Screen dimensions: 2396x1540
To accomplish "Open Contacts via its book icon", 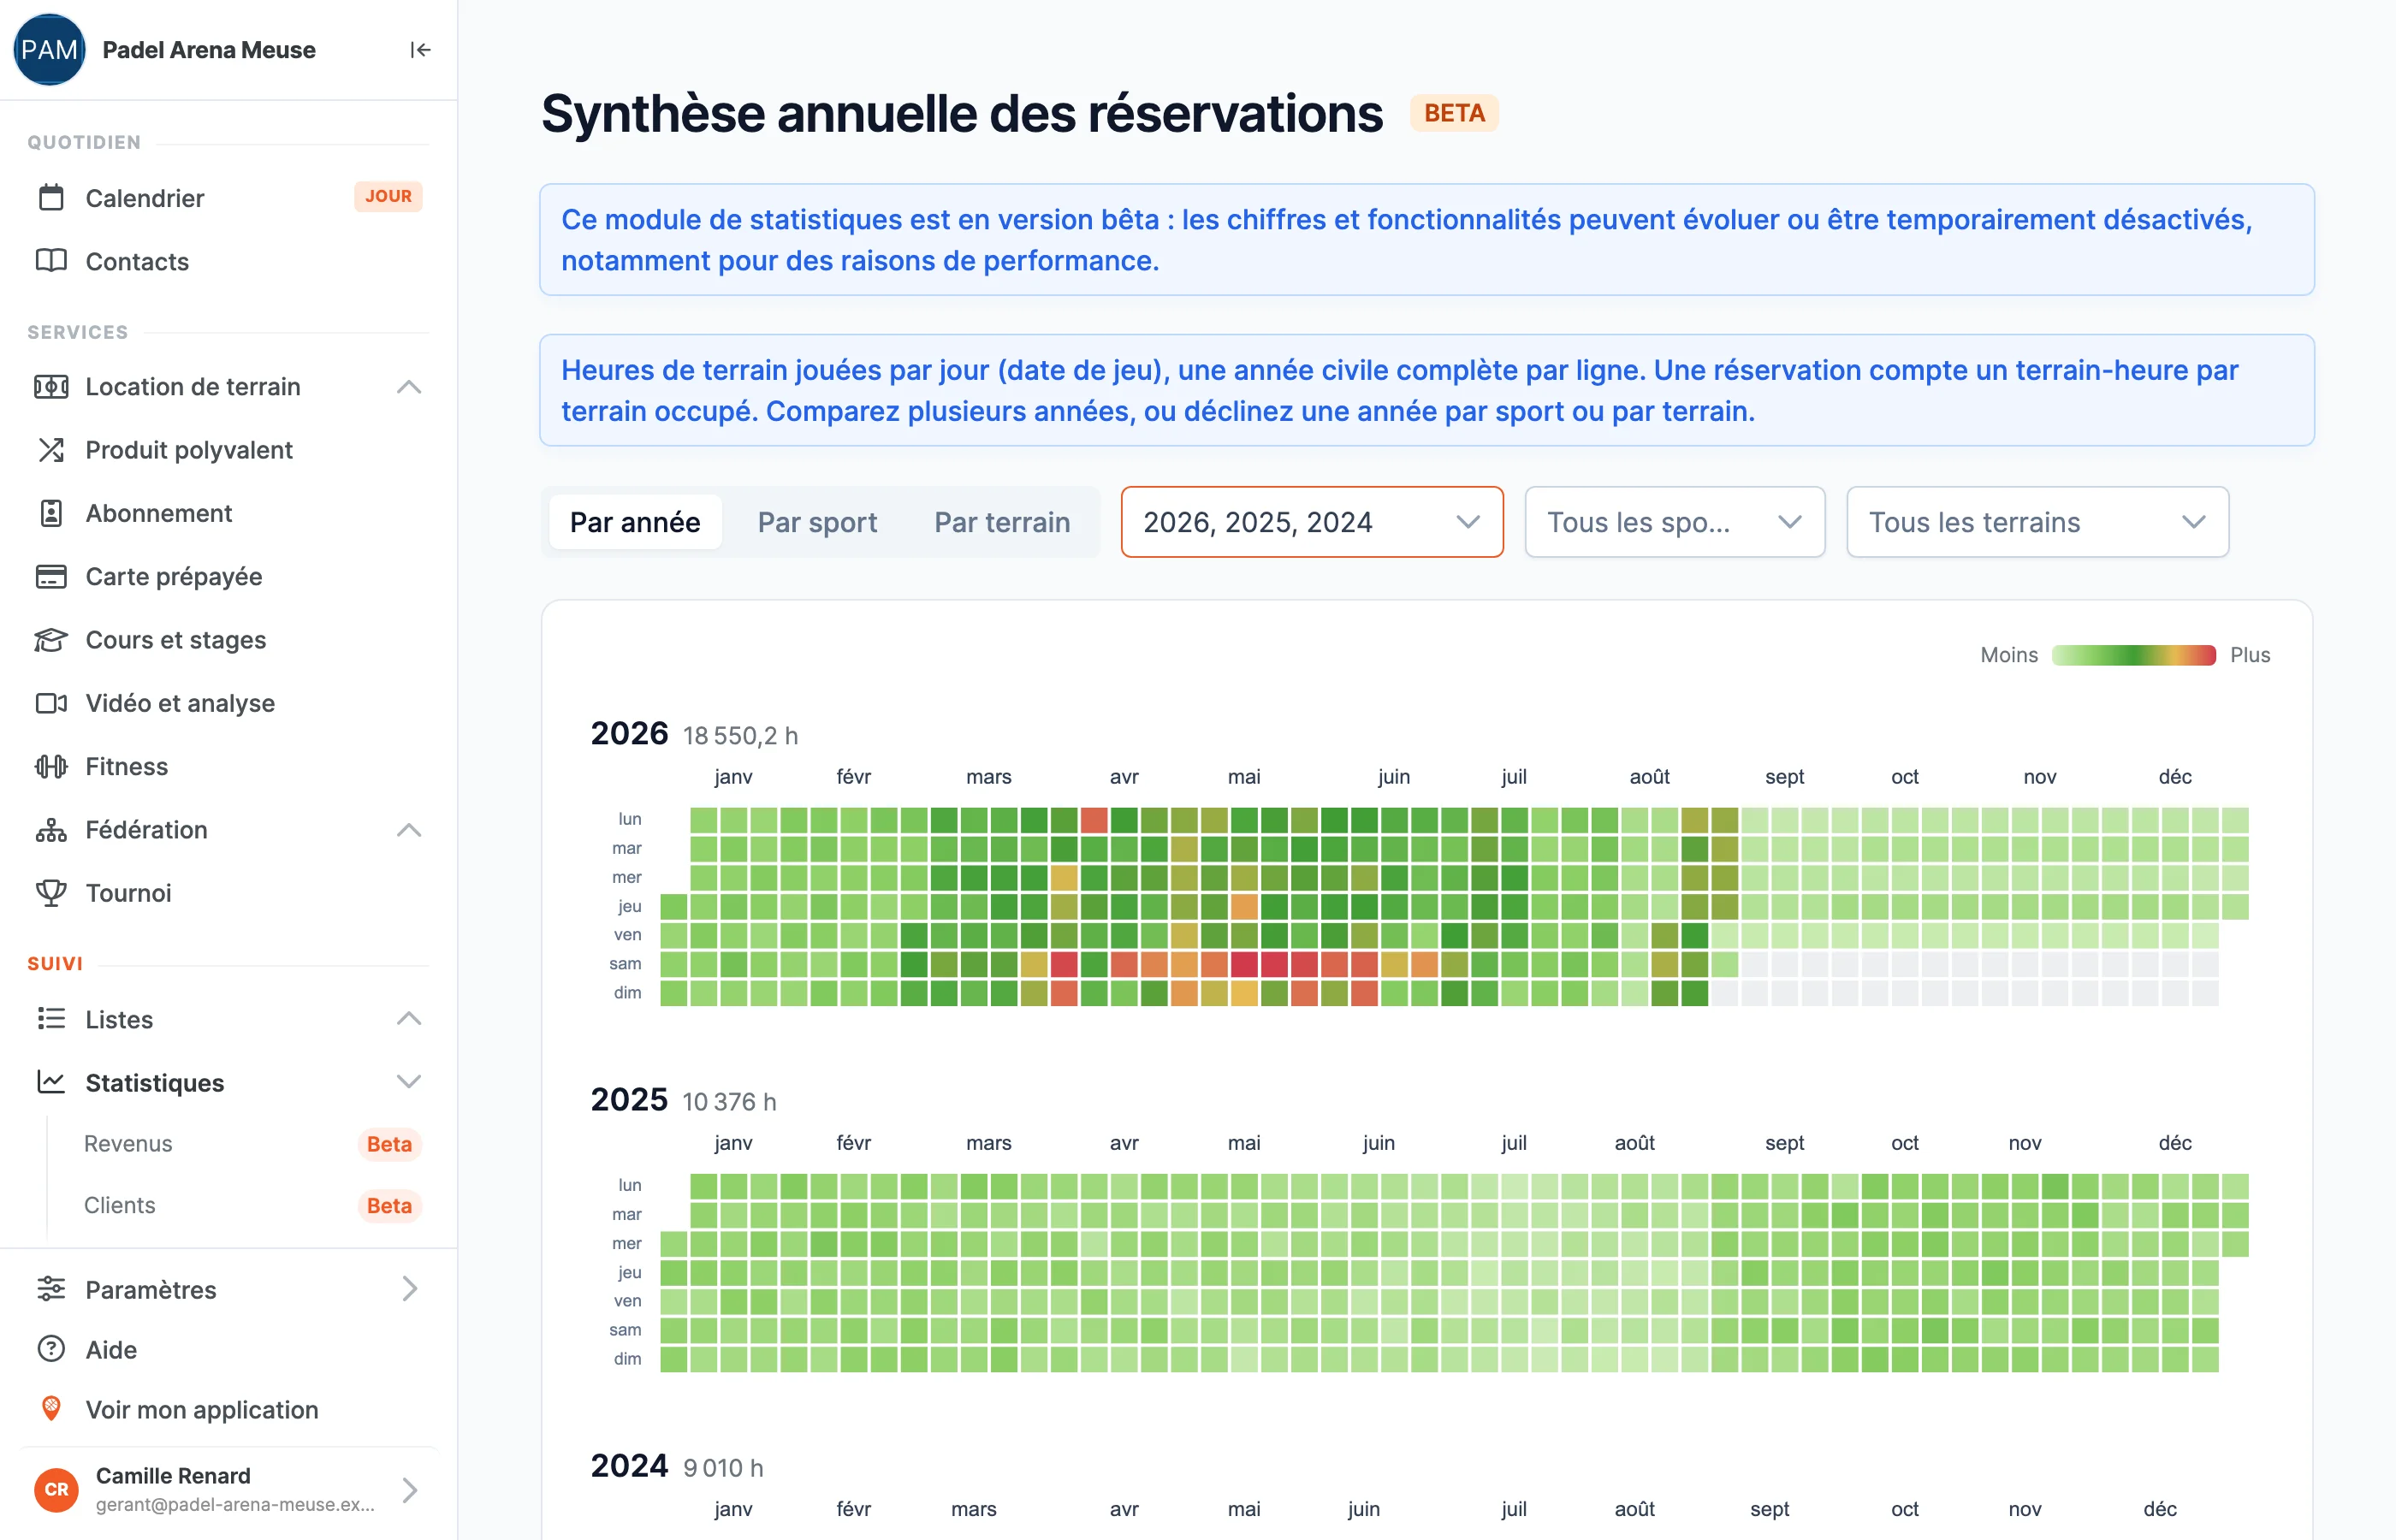I will pyautogui.click(x=51, y=261).
